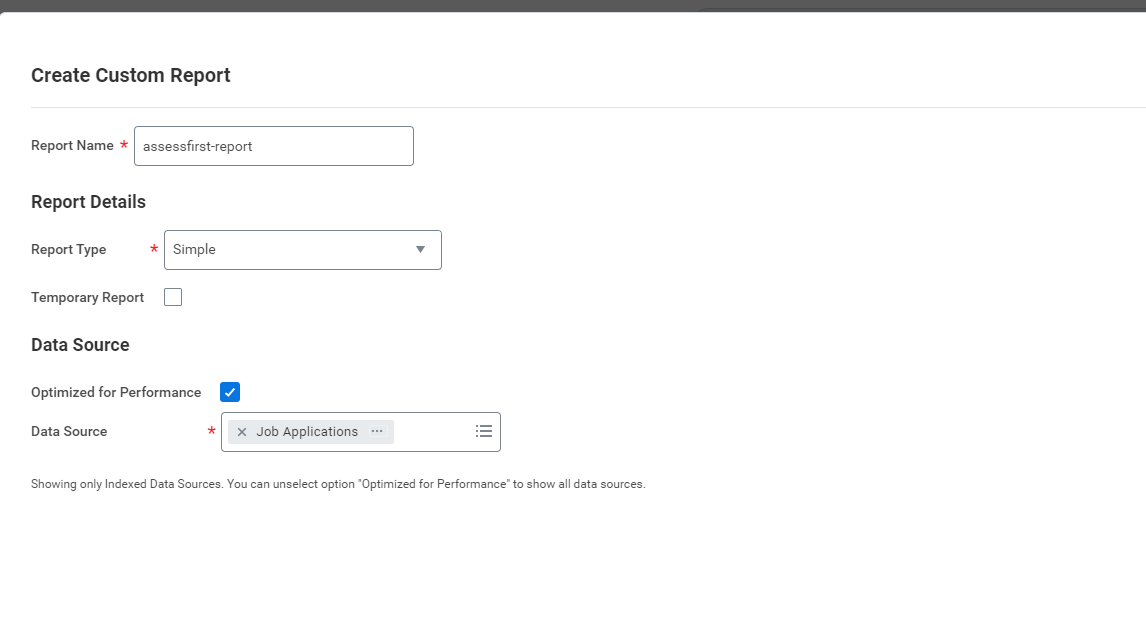Click the Temporary Report label text
The image size is (1146, 628).
(x=87, y=298)
